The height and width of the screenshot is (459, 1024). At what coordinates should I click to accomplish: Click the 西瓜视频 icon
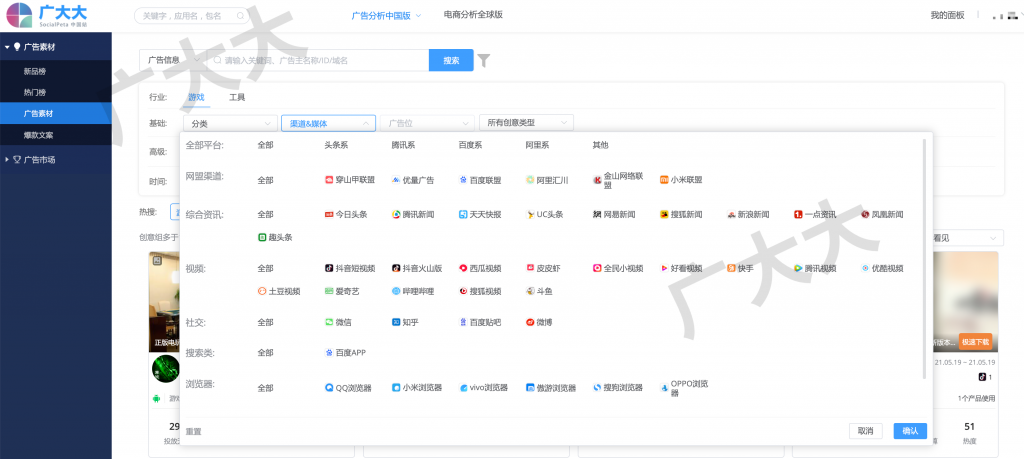463,268
